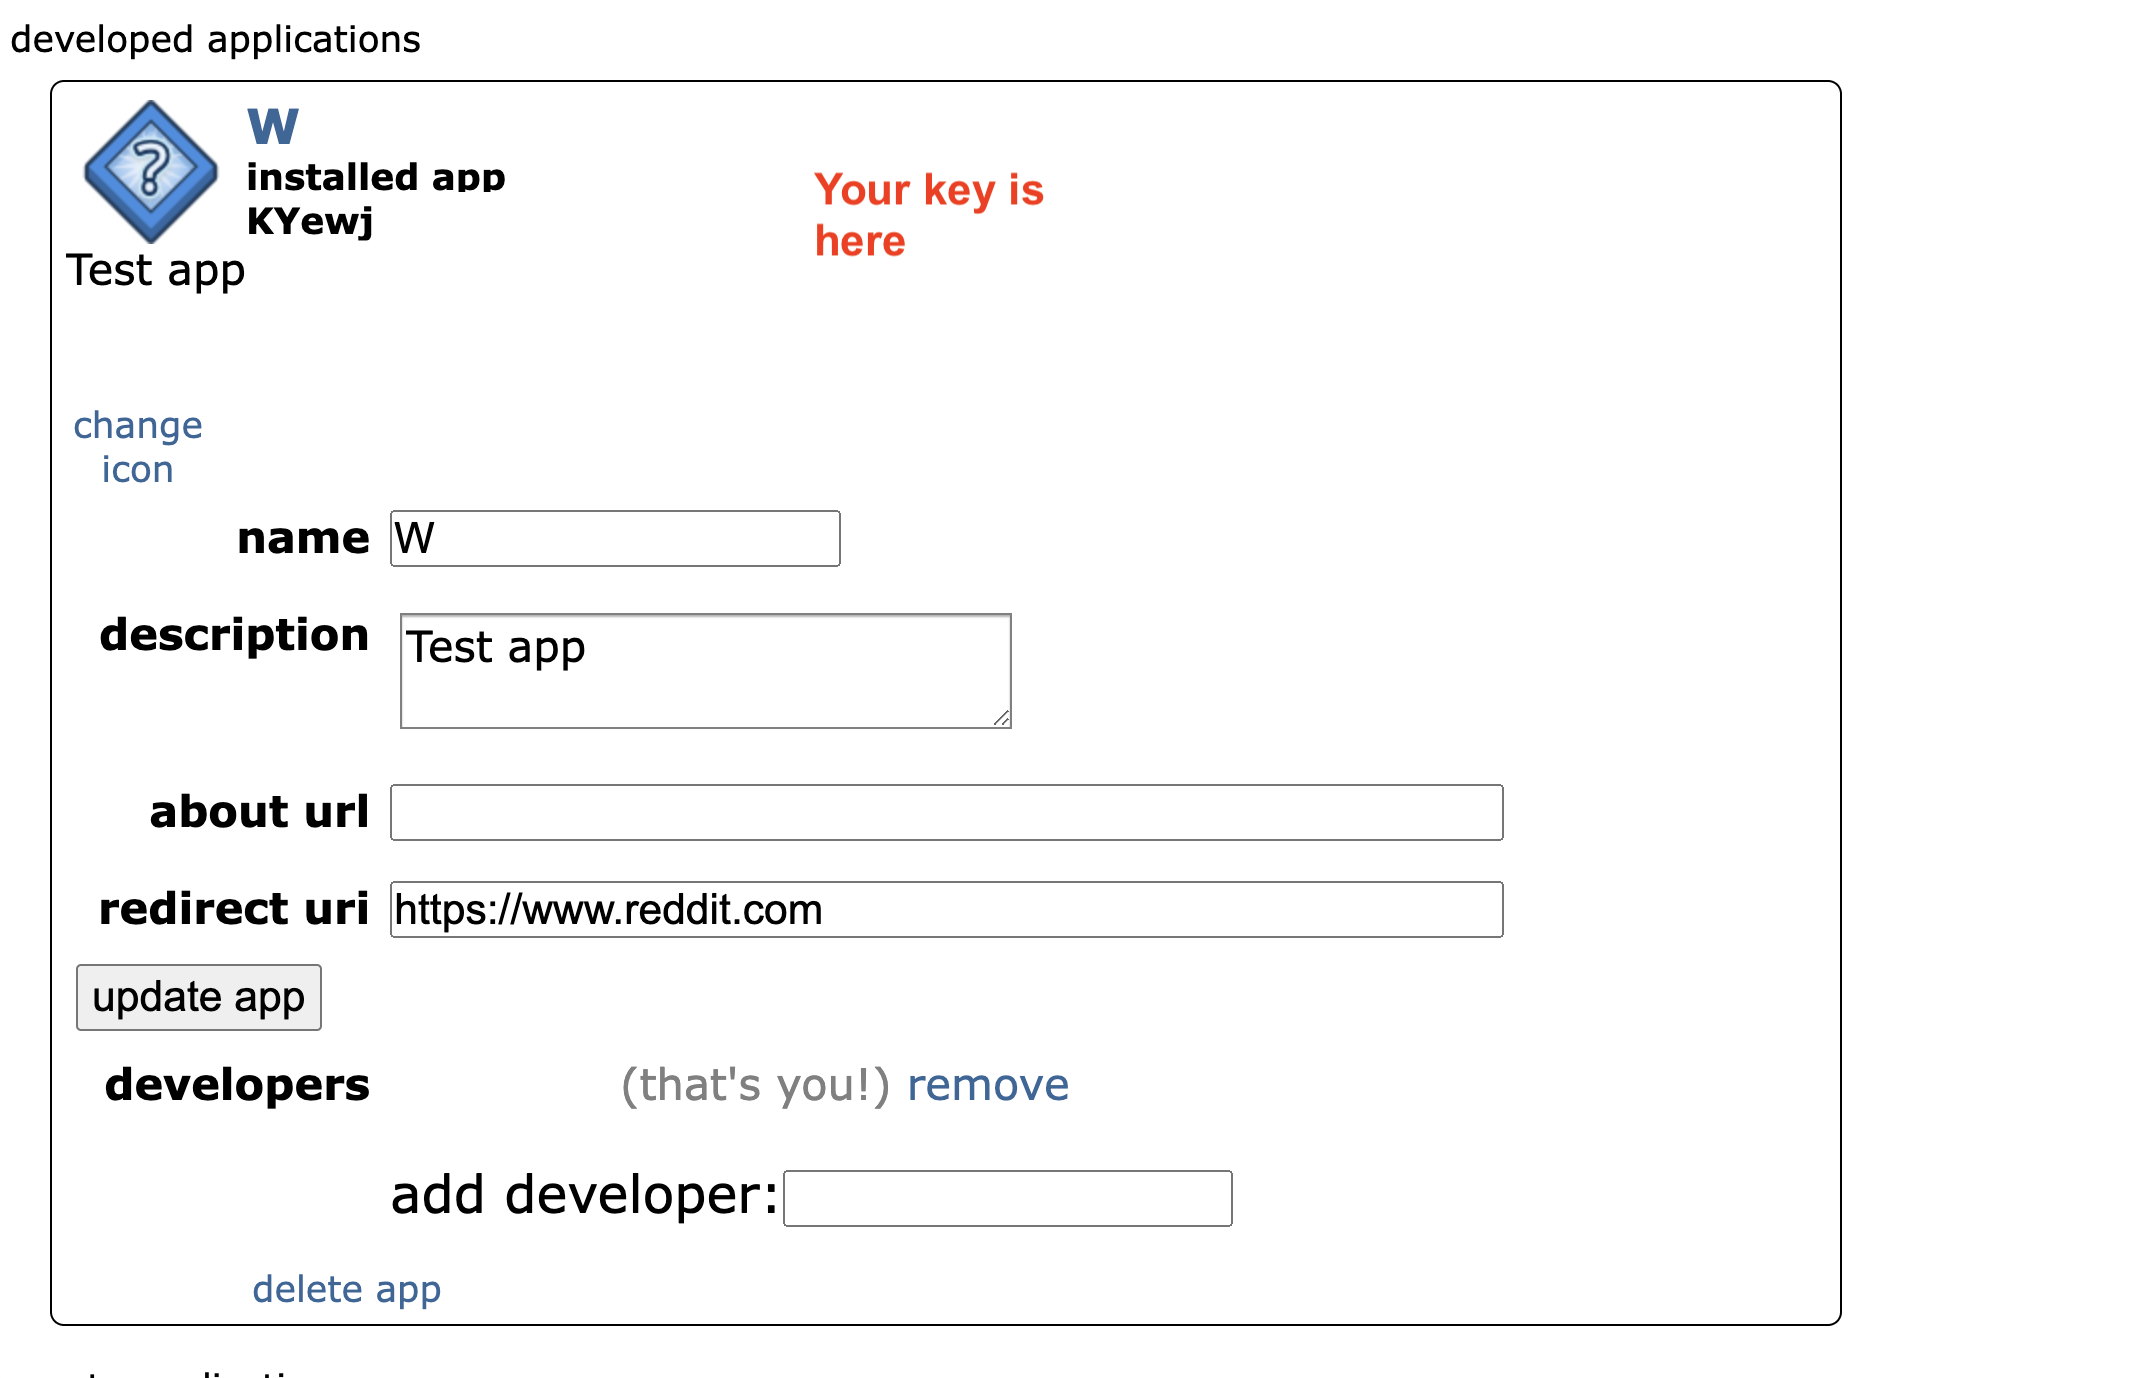Click the about url input field
This screenshot has width=2132, height=1378.
(x=946, y=812)
